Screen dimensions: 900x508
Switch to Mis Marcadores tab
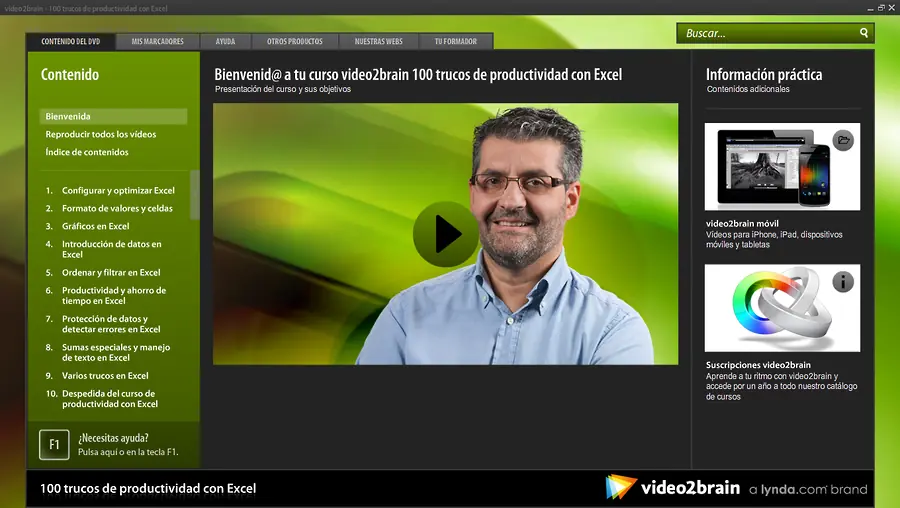tap(157, 41)
